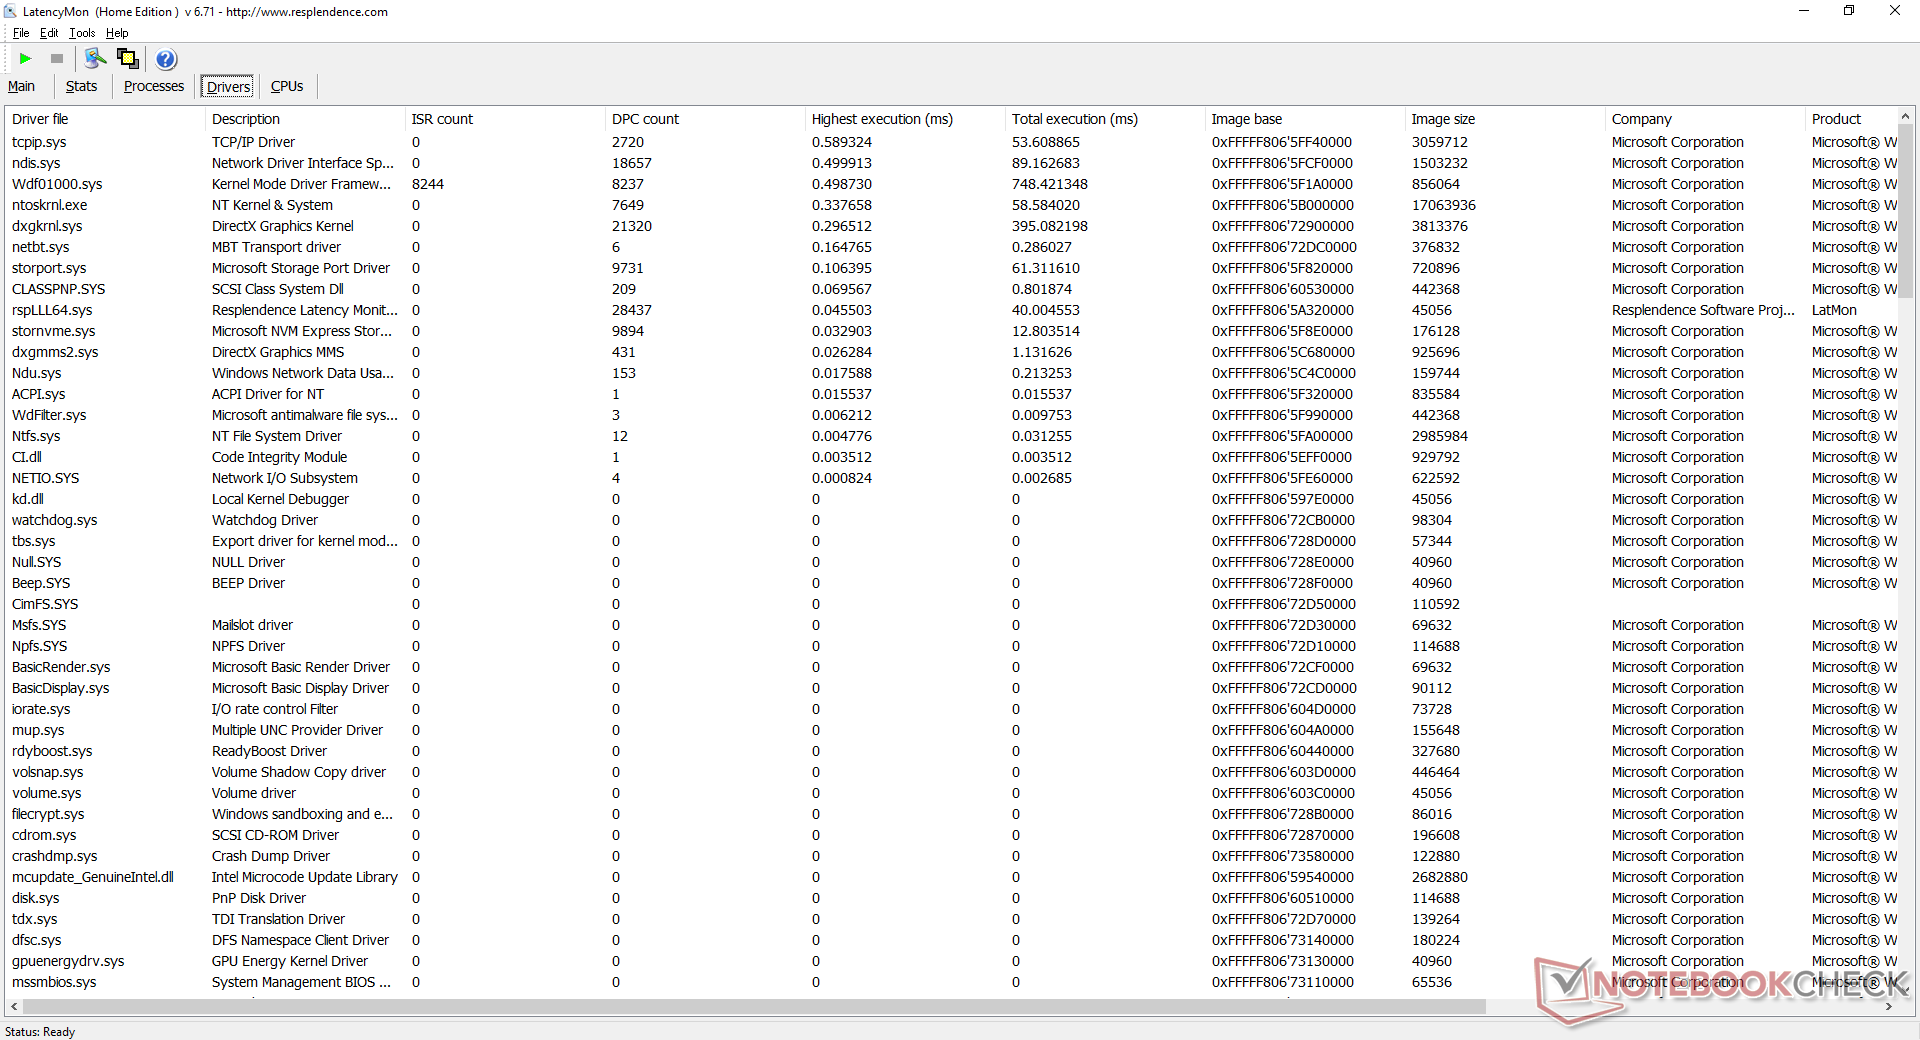Image resolution: width=1920 pixels, height=1040 pixels.
Task: Click the LatMon product cell
Action: pyautogui.click(x=1834, y=310)
